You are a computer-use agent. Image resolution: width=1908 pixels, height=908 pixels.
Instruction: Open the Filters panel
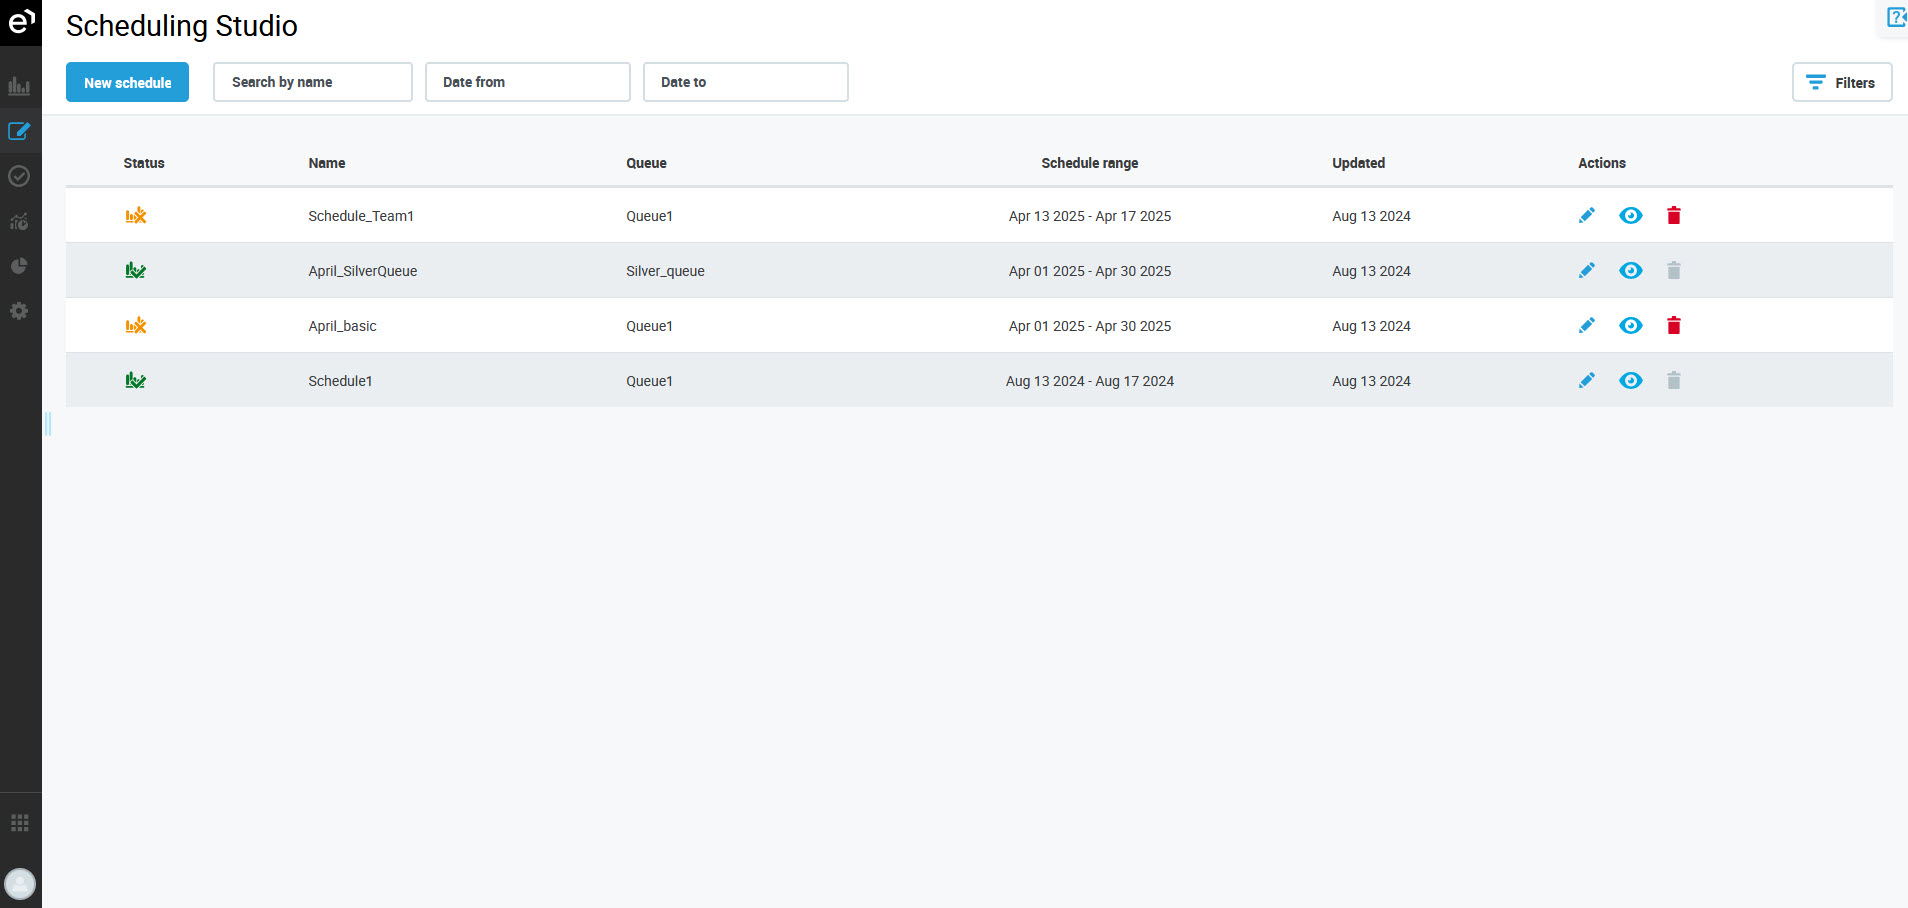coord(1841,82)
